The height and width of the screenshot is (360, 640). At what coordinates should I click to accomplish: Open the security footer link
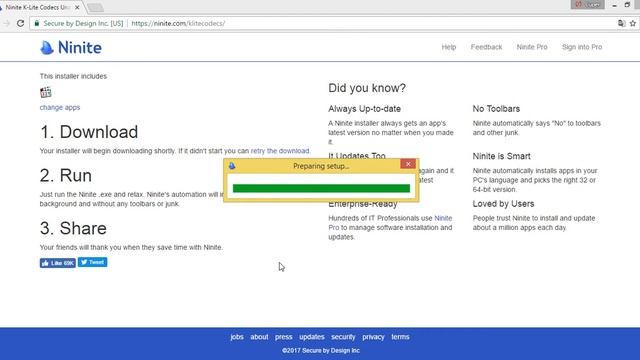tap(343, 337)
